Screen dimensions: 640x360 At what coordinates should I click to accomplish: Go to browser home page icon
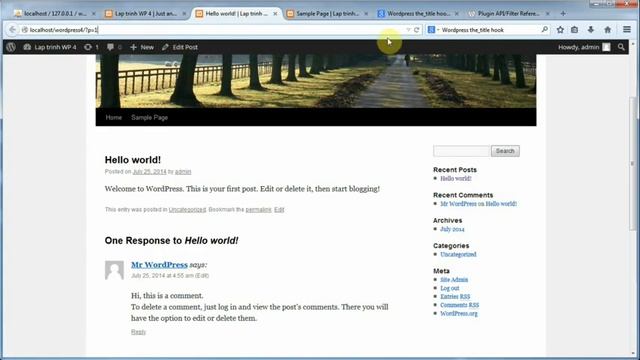point(608,30)
